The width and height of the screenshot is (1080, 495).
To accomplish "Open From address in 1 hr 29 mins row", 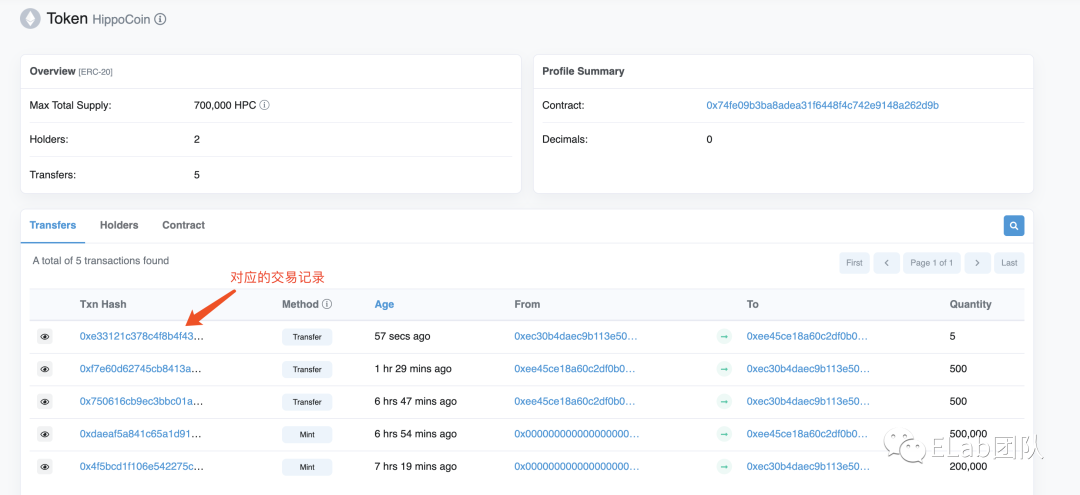I will [x=574, y=369].
